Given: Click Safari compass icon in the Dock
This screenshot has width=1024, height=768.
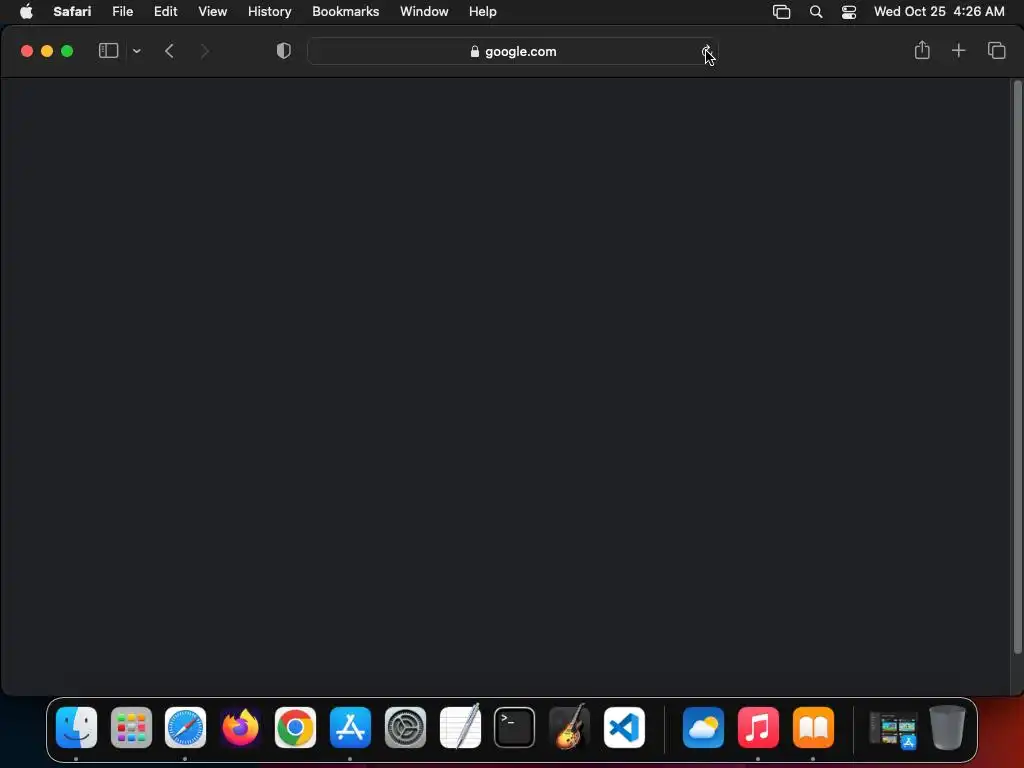Looking at the screenshot, I should click(x=185, y=728).
